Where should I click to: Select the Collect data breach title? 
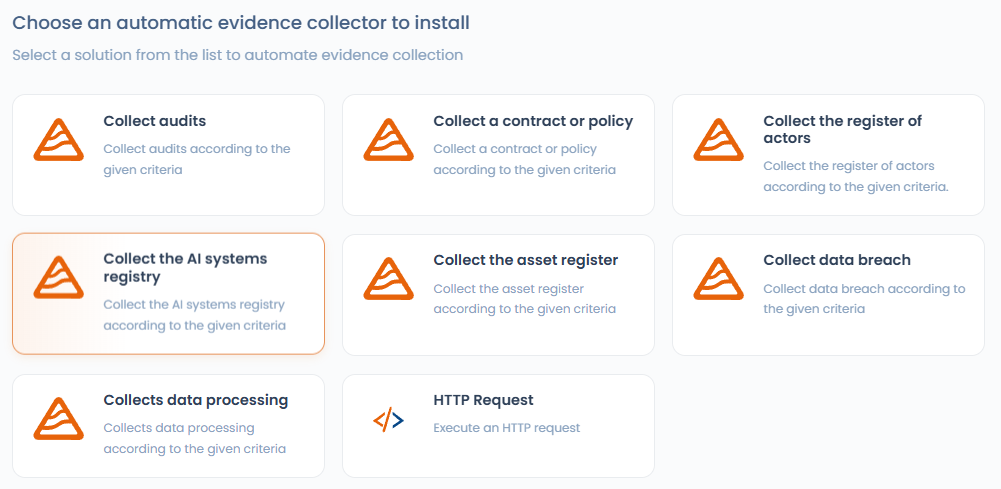837,260
